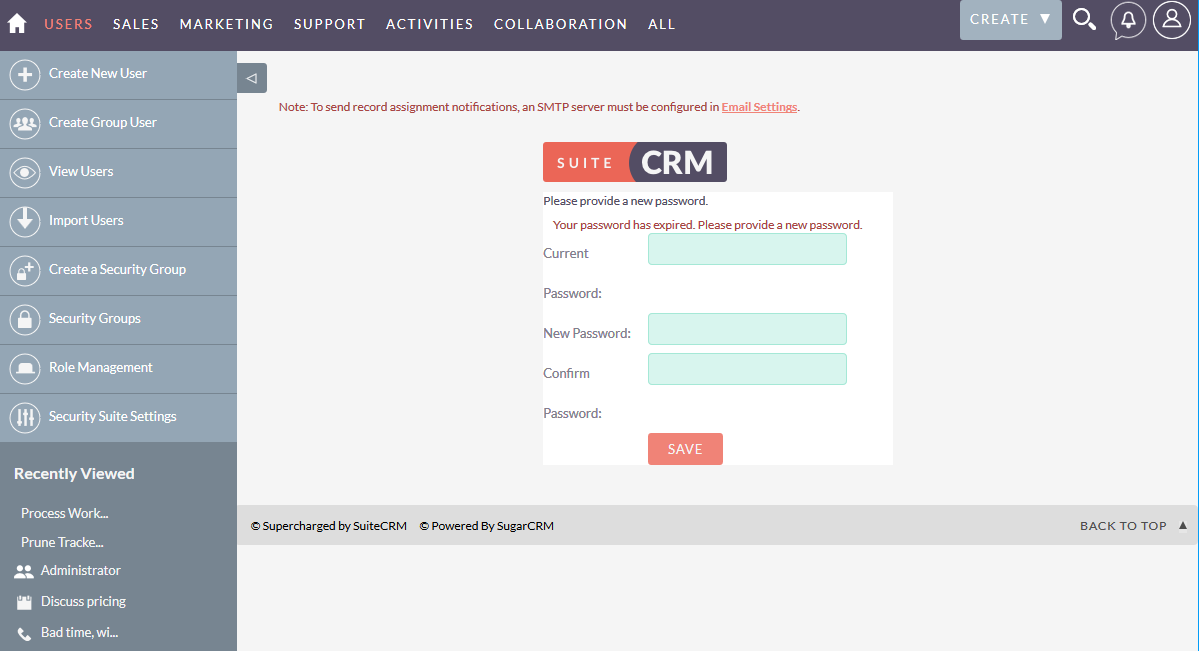1199x651 pixels.
Task: Open Role Management text link
Action: coord(101,367)
